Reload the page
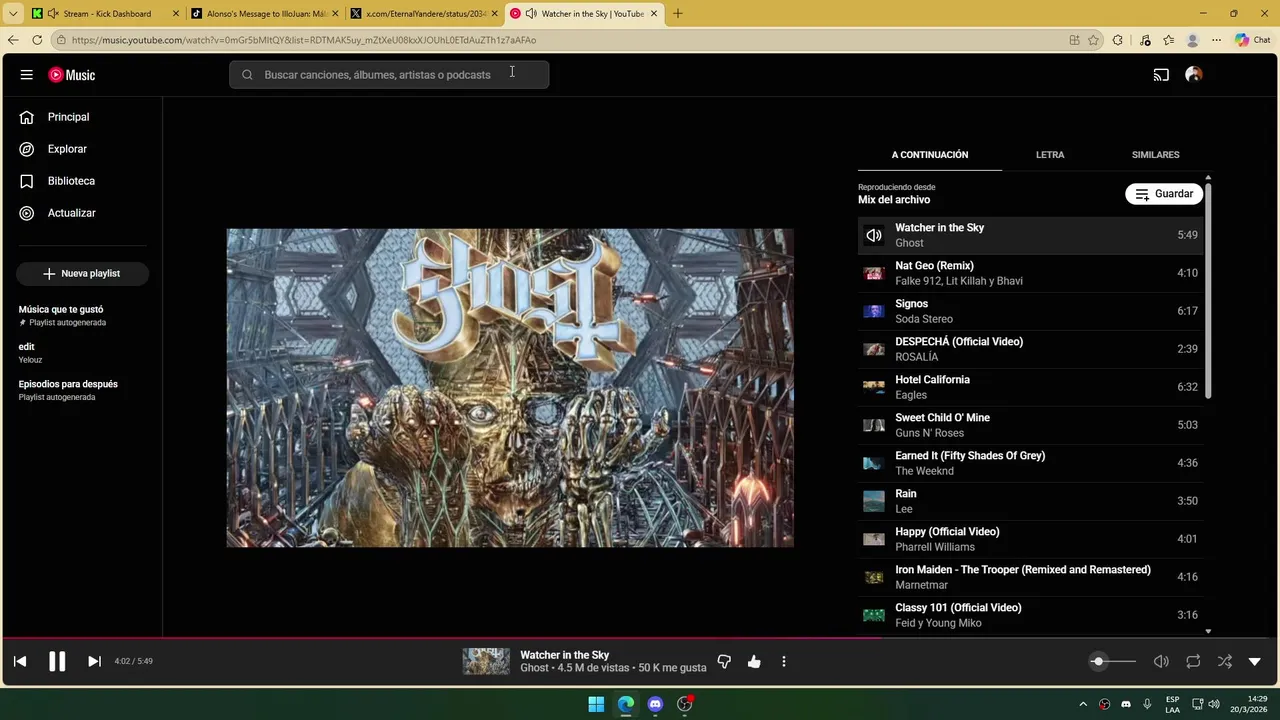1280x720 pixels. coord(37,40)
